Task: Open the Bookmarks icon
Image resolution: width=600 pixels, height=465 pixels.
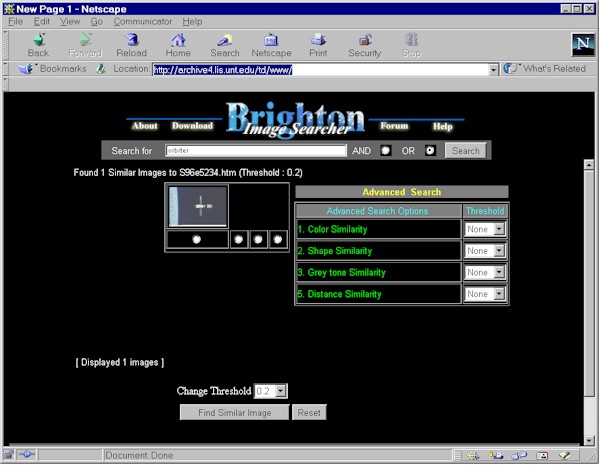Action: tap(26, 69)
